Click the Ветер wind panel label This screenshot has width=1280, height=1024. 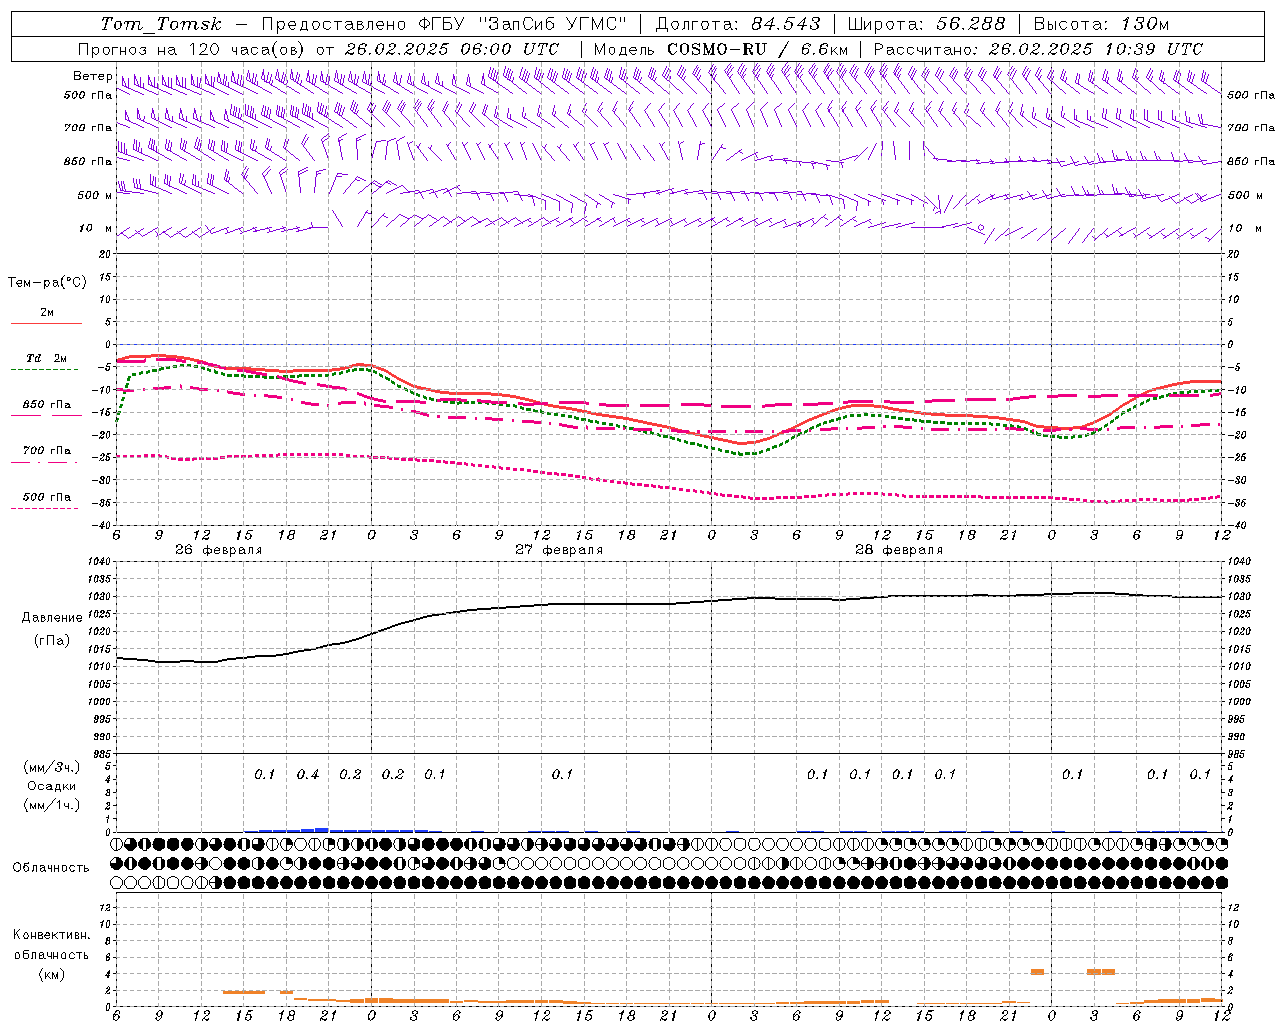tap(92, 76)
